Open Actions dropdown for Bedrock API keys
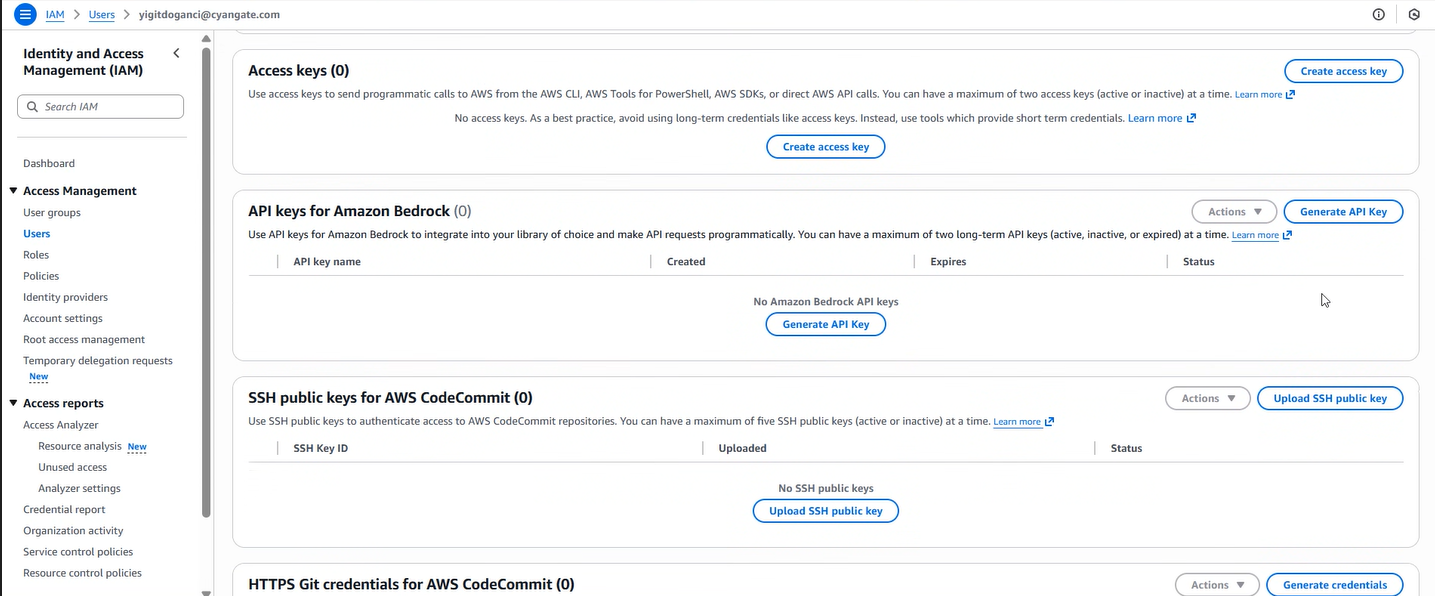This screenshot has width=1435, height=596. pyautogui.click(x=1234, y=212)
